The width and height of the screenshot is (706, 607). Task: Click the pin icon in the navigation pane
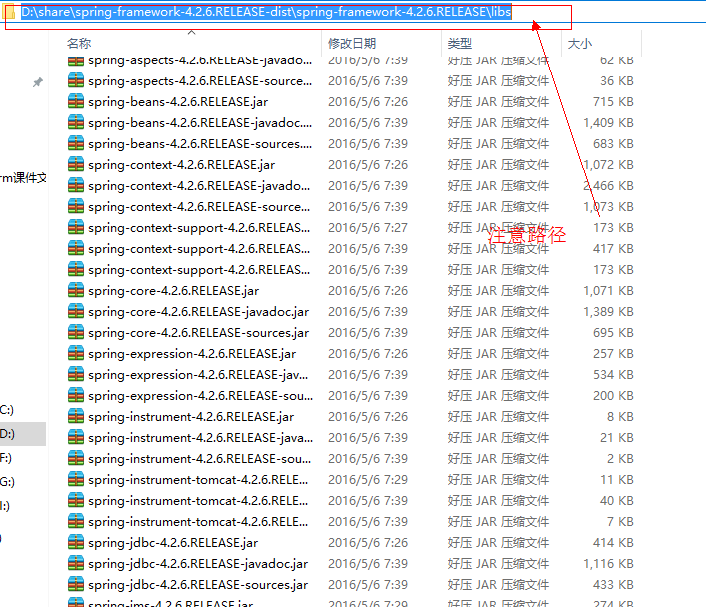click(38, 82)
